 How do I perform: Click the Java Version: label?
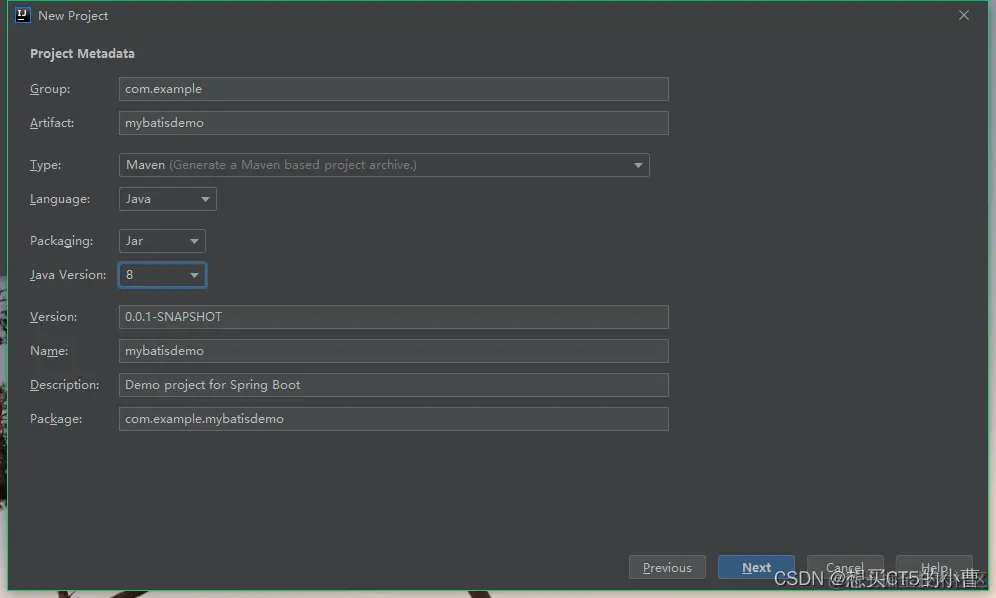68,275
